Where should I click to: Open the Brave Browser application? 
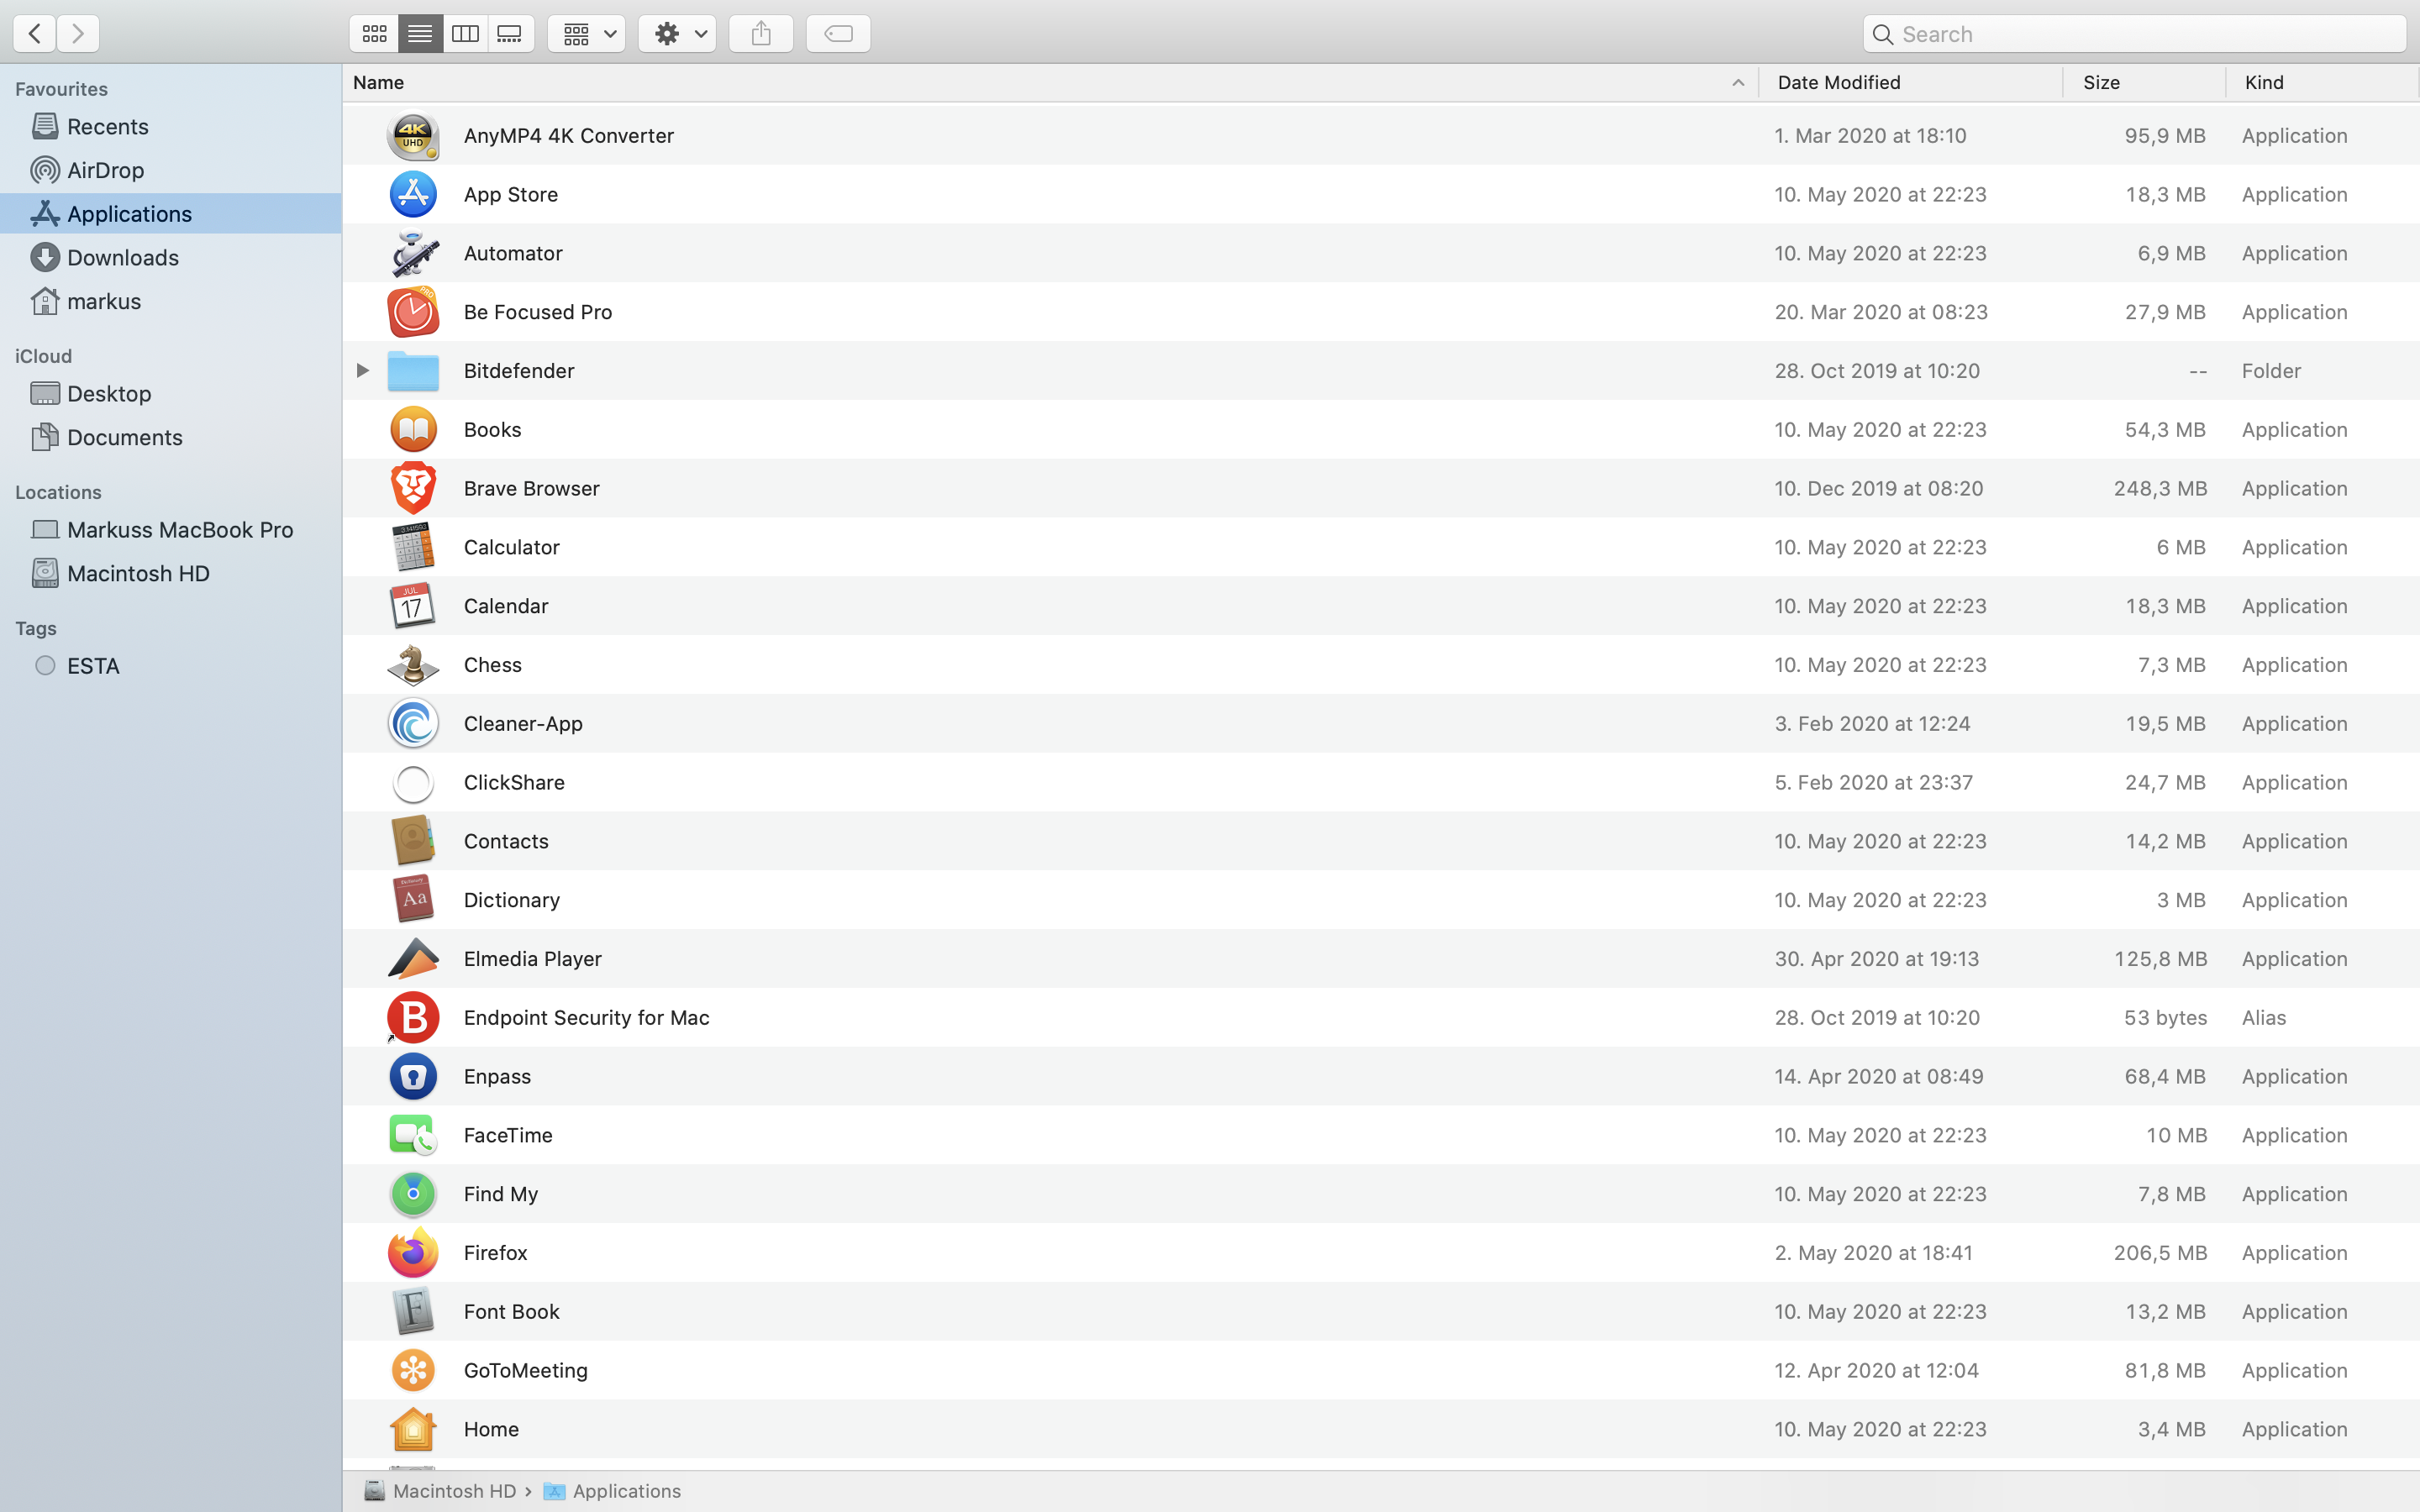tap(531, 488)
